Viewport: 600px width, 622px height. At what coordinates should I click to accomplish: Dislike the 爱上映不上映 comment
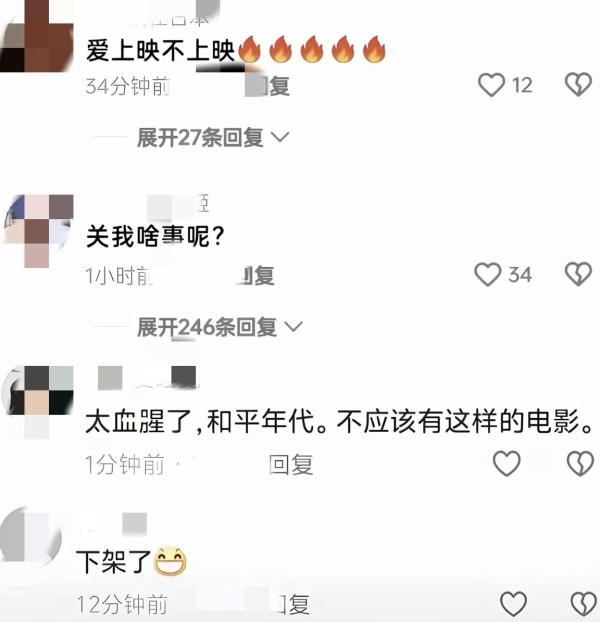click(x=578, y=84)
